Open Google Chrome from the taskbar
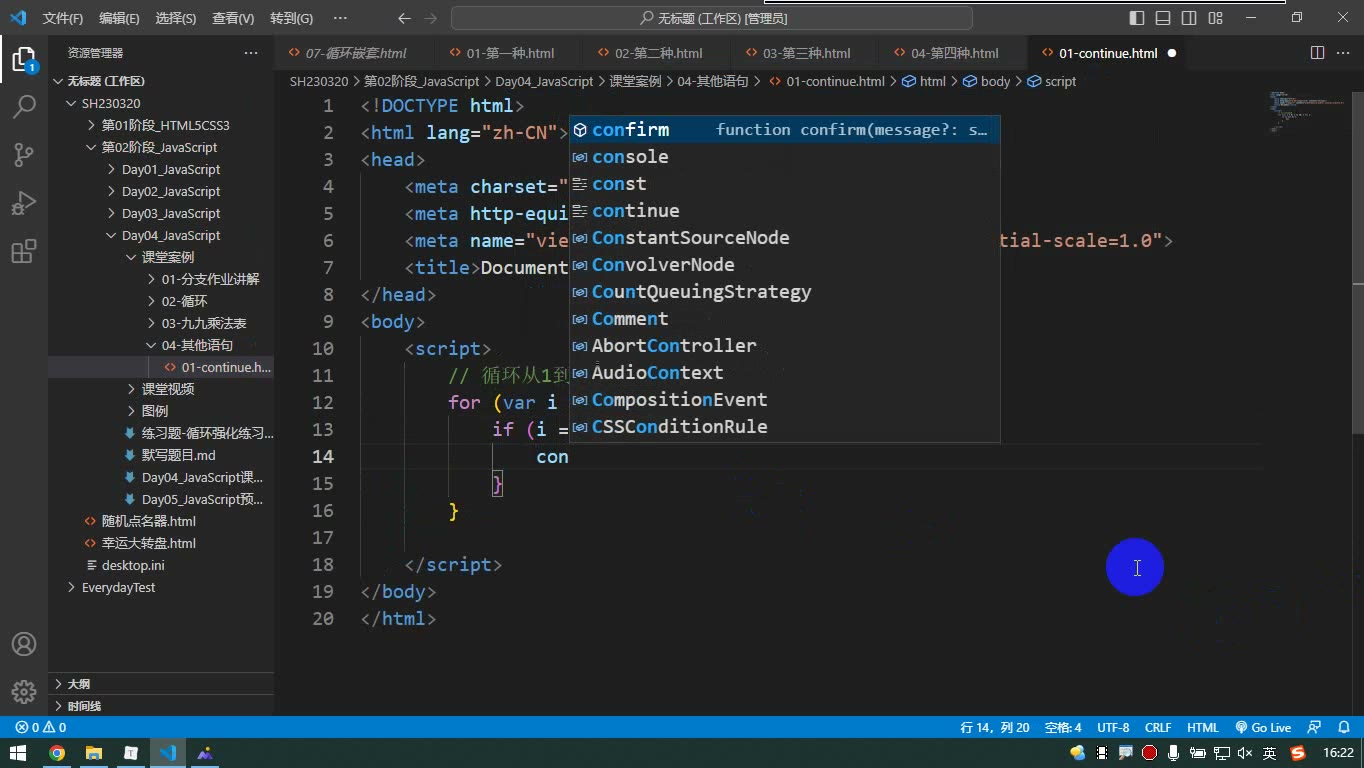The width and height of the screenshot is (1364, 768). (57, 753)
